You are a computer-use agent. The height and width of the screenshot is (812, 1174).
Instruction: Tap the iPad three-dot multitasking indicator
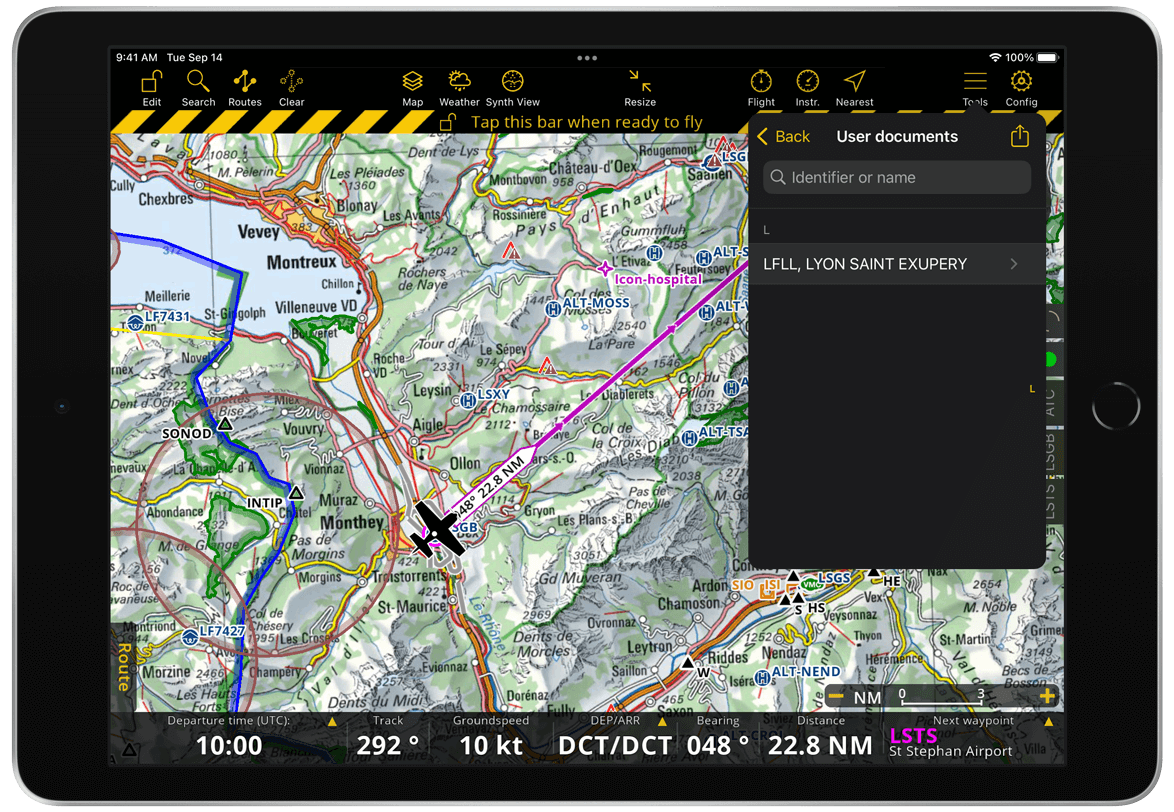[587, 58]
